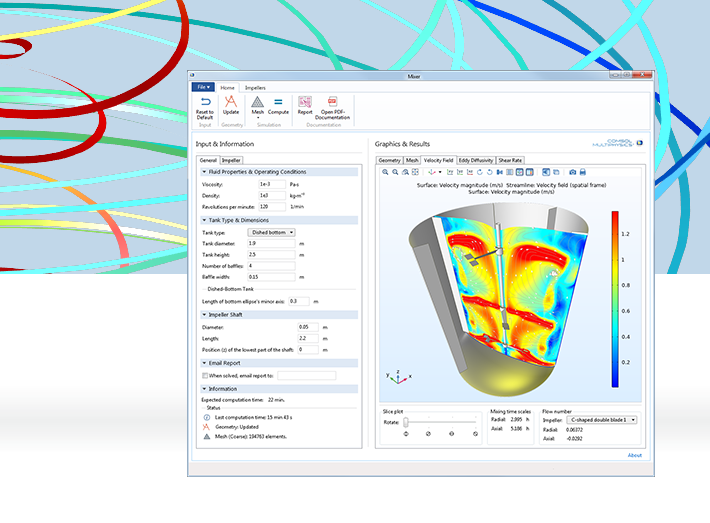This screenshot has width=710, height=523.
Task: Open the Eddy Diffusivity tab
Action: (475, 160)
